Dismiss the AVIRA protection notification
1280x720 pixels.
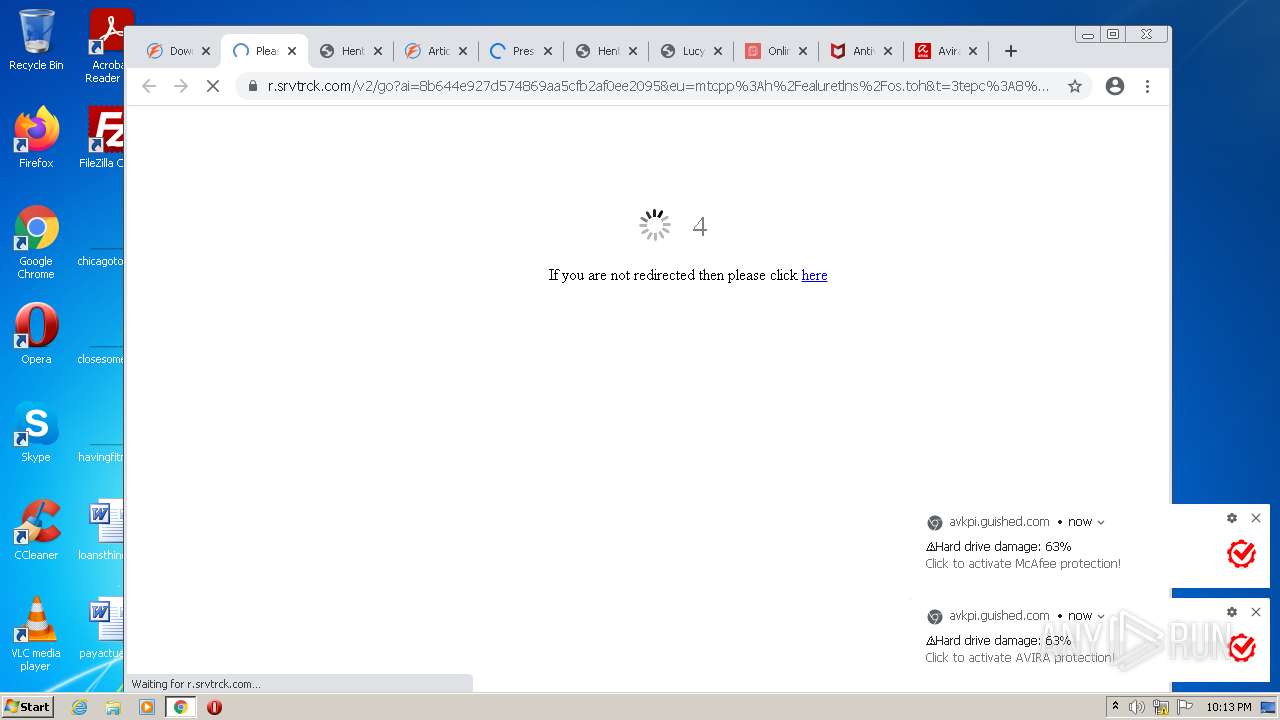tap(1256, 612)
